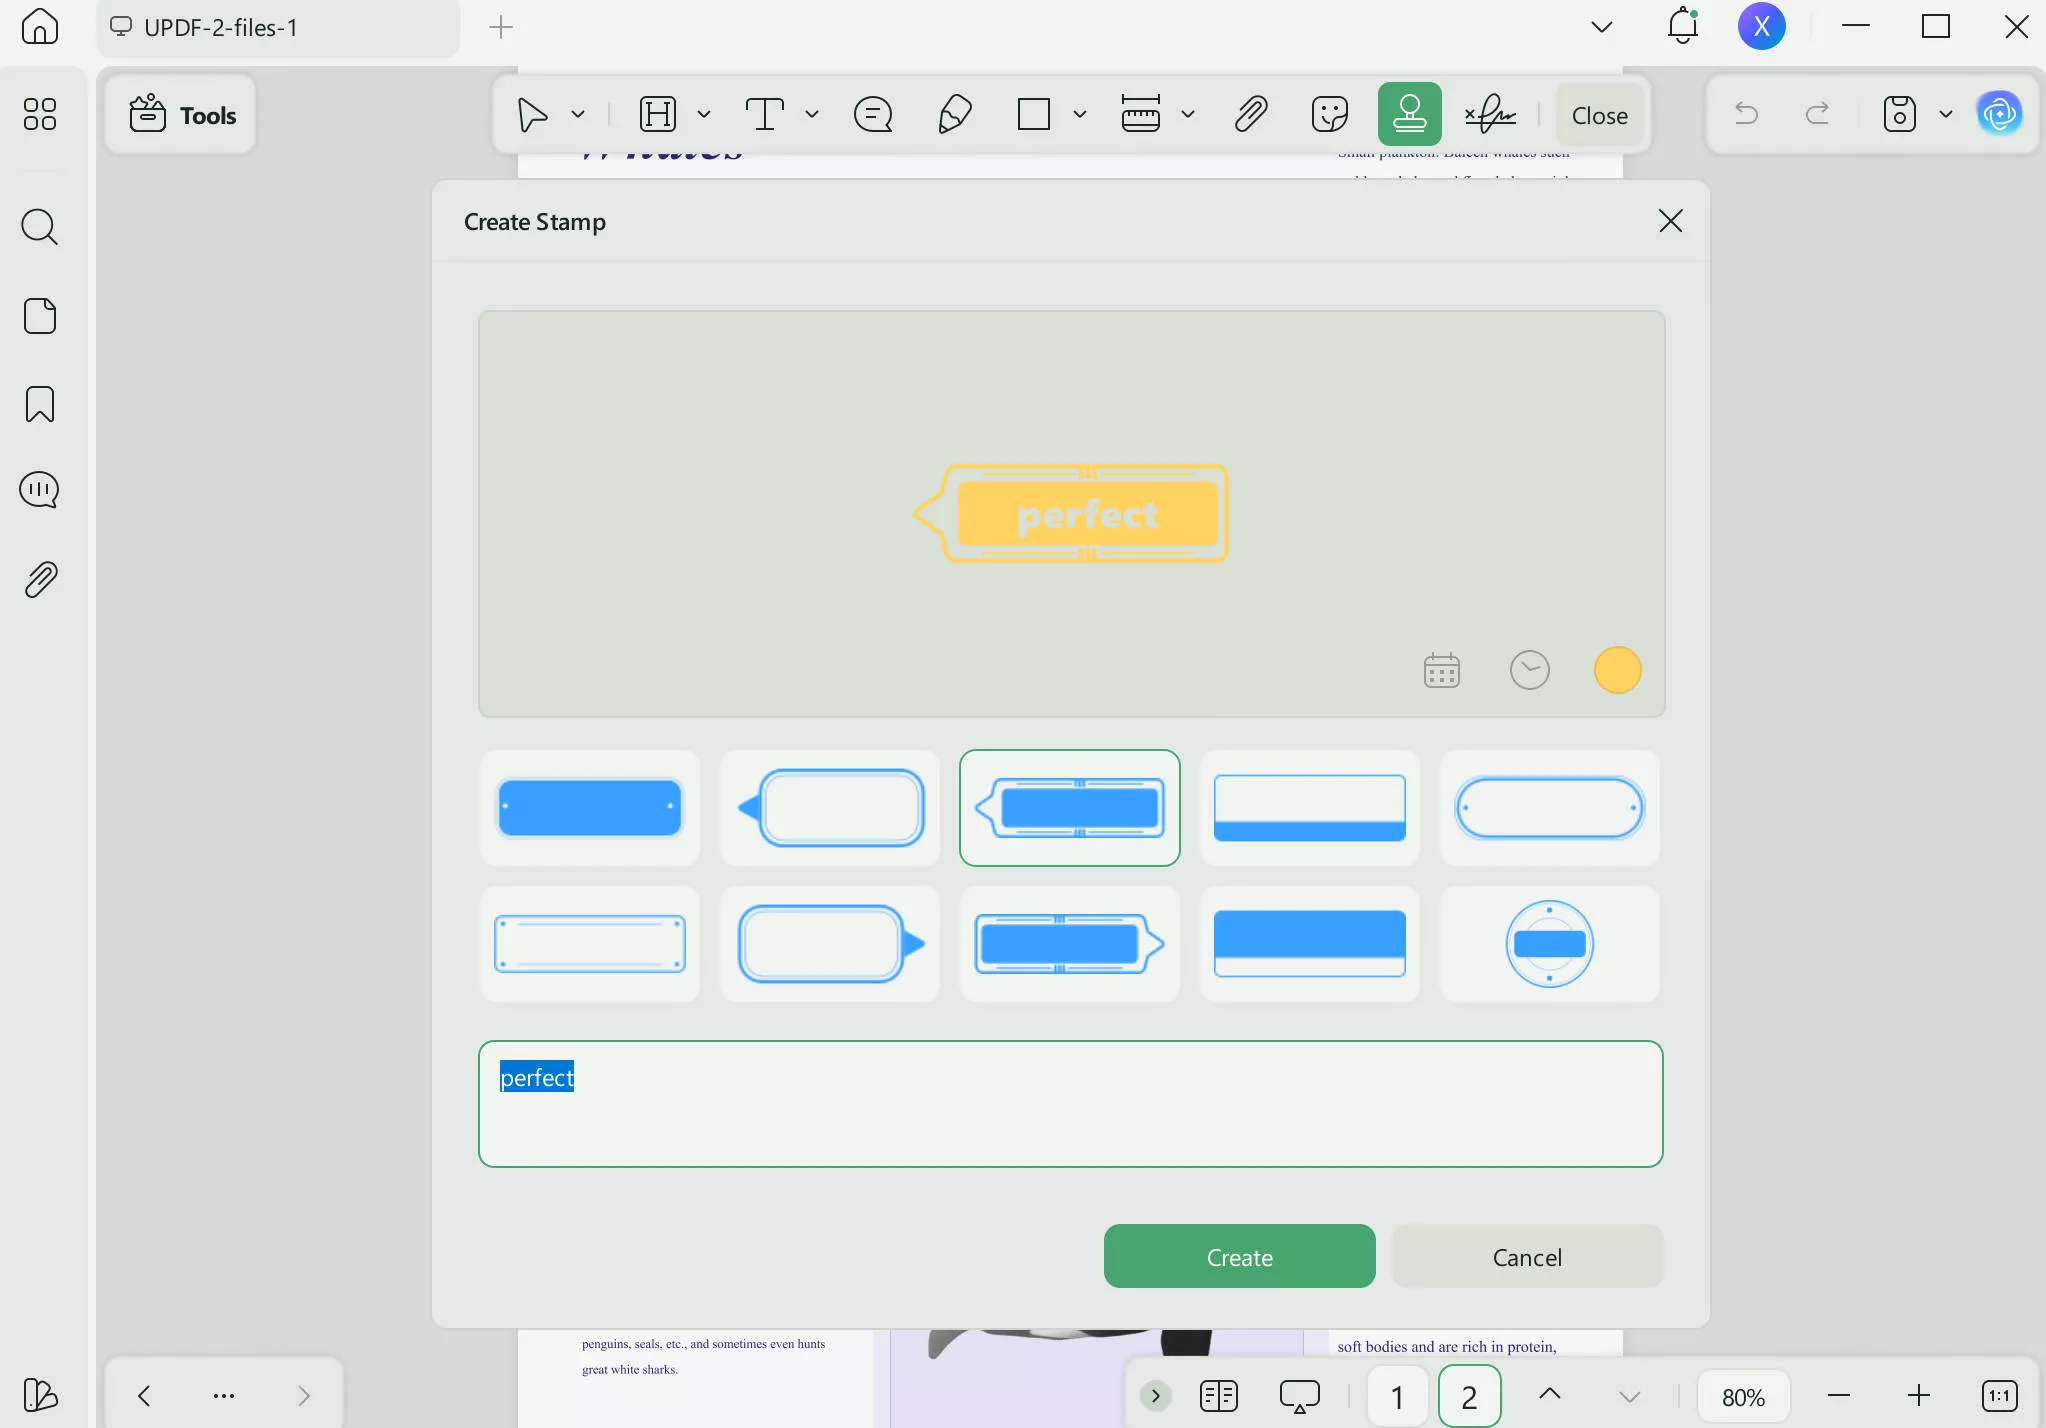Open Search in the left sidebar
The height and width of the screenshot is (1428, 2046).
39,227
